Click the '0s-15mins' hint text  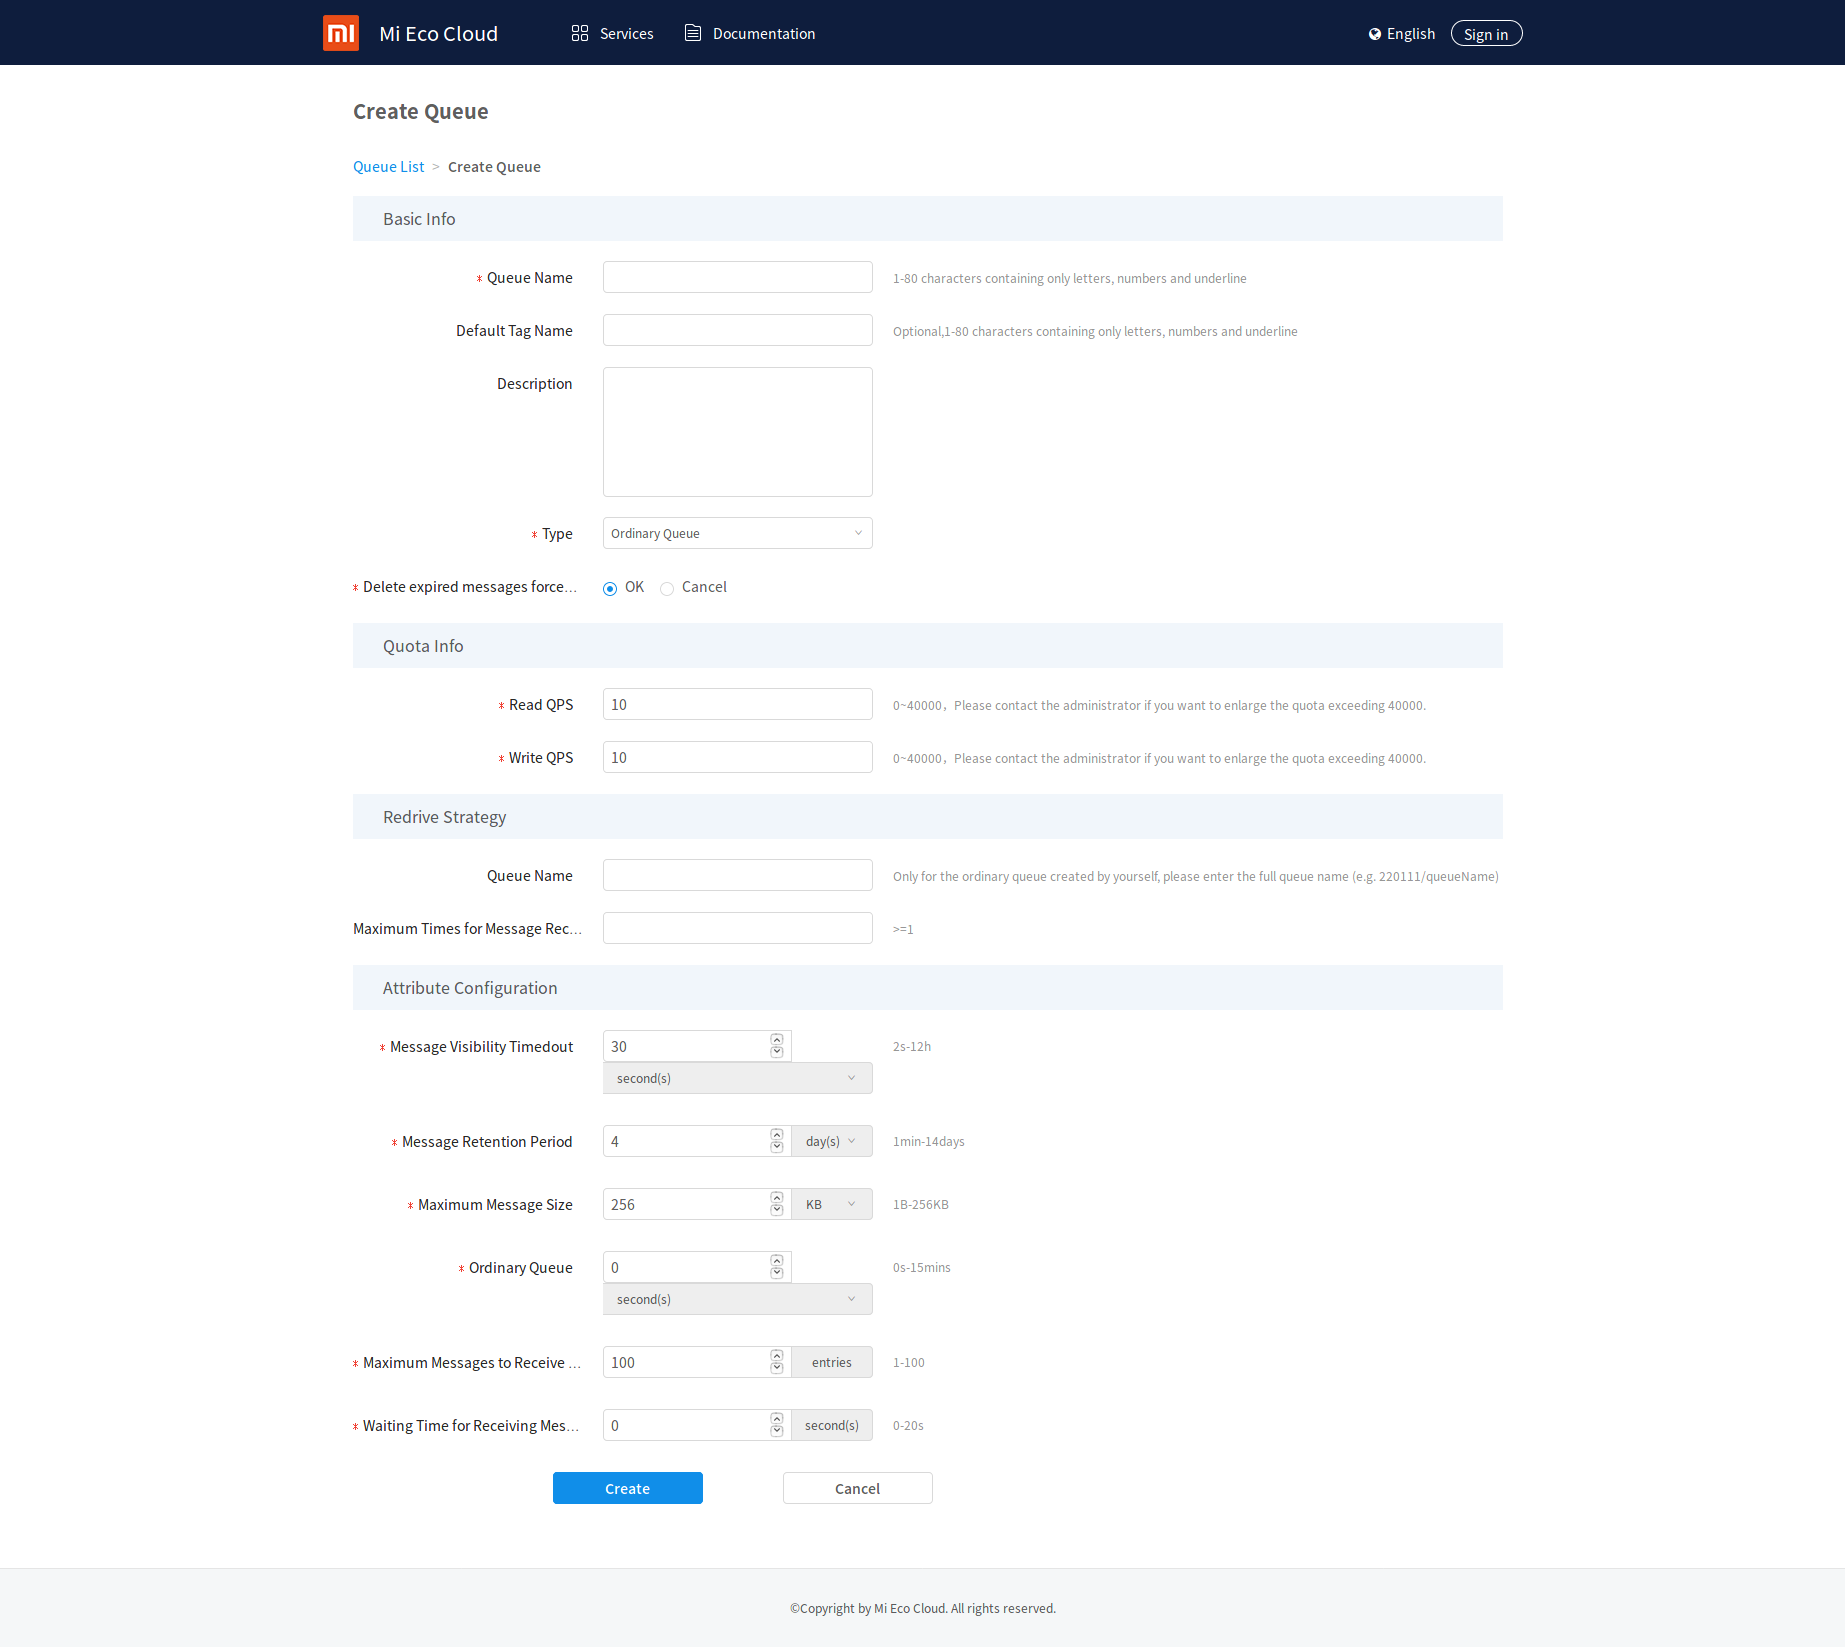(922, 1267)
